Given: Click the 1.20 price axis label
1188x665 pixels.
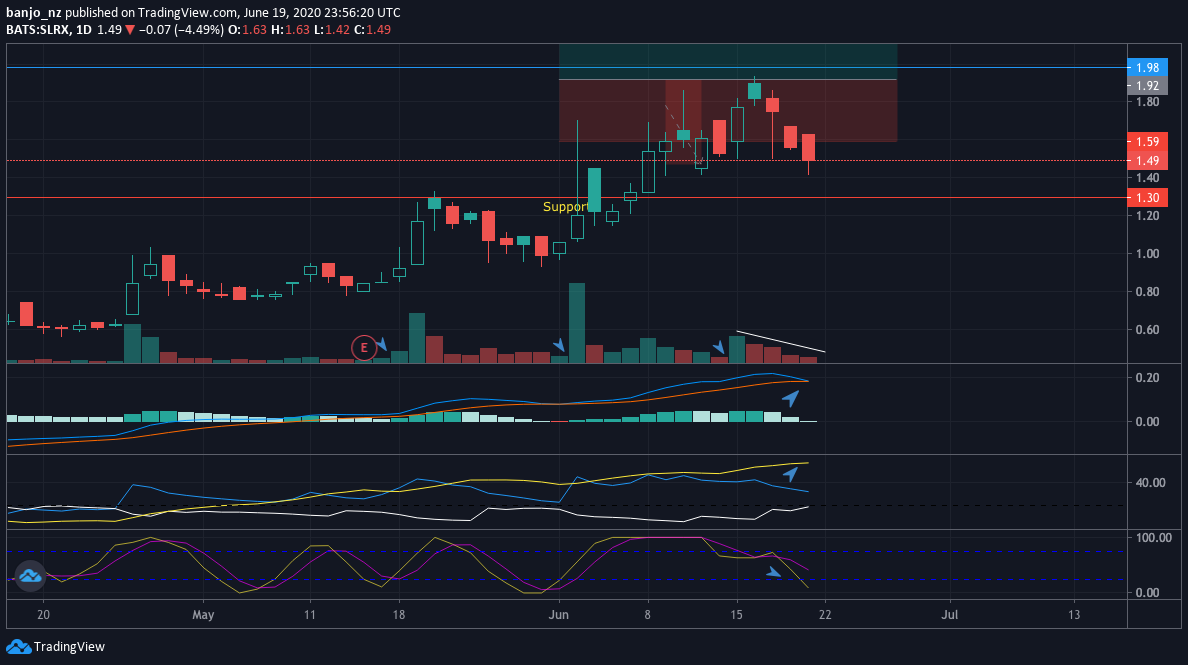Looking at the screenshot, I should (1147, 216).
